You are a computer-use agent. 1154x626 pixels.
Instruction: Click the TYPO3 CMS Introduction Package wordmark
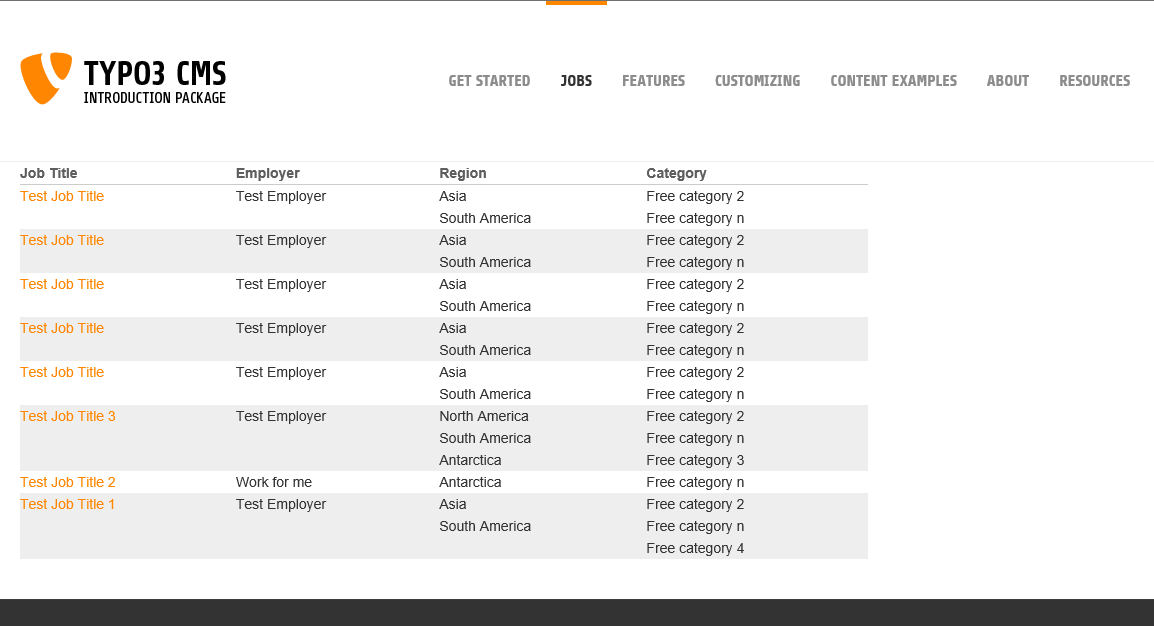pos(155,82)
